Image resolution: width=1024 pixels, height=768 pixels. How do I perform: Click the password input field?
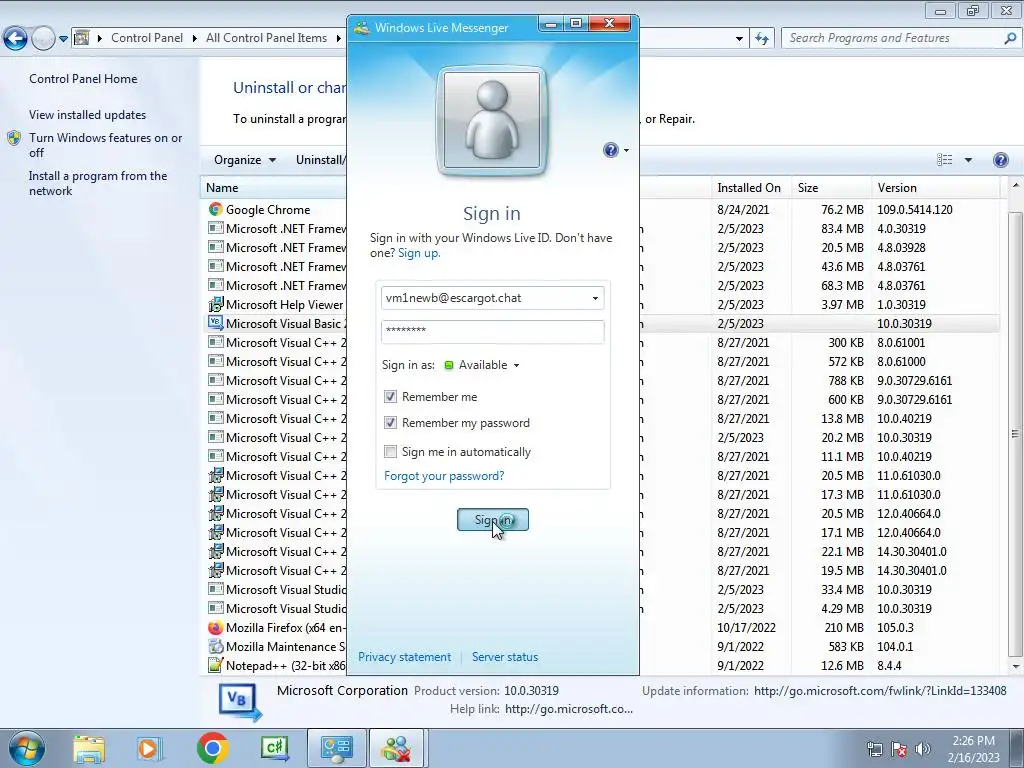(x=492, y=331)
